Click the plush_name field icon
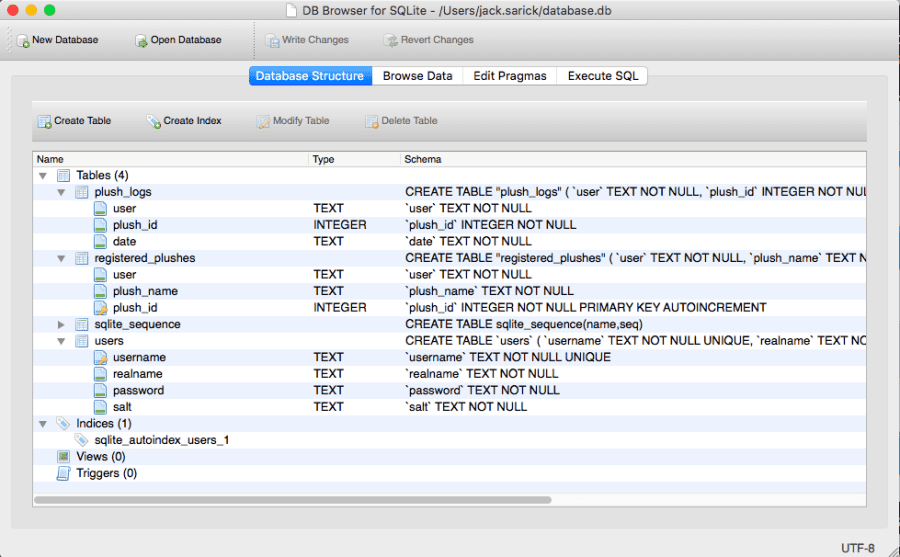 [100, 291]
